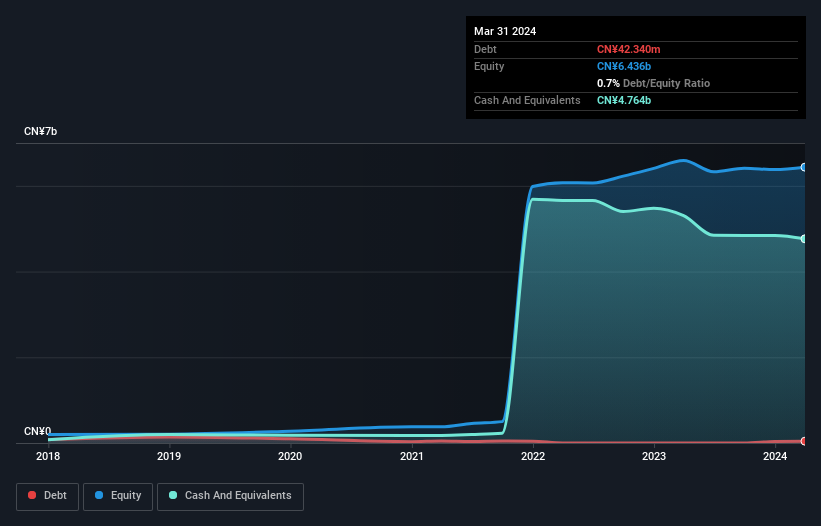Click the red Debt legend dot
Screen dimensions: 821x526
[32, 495]
